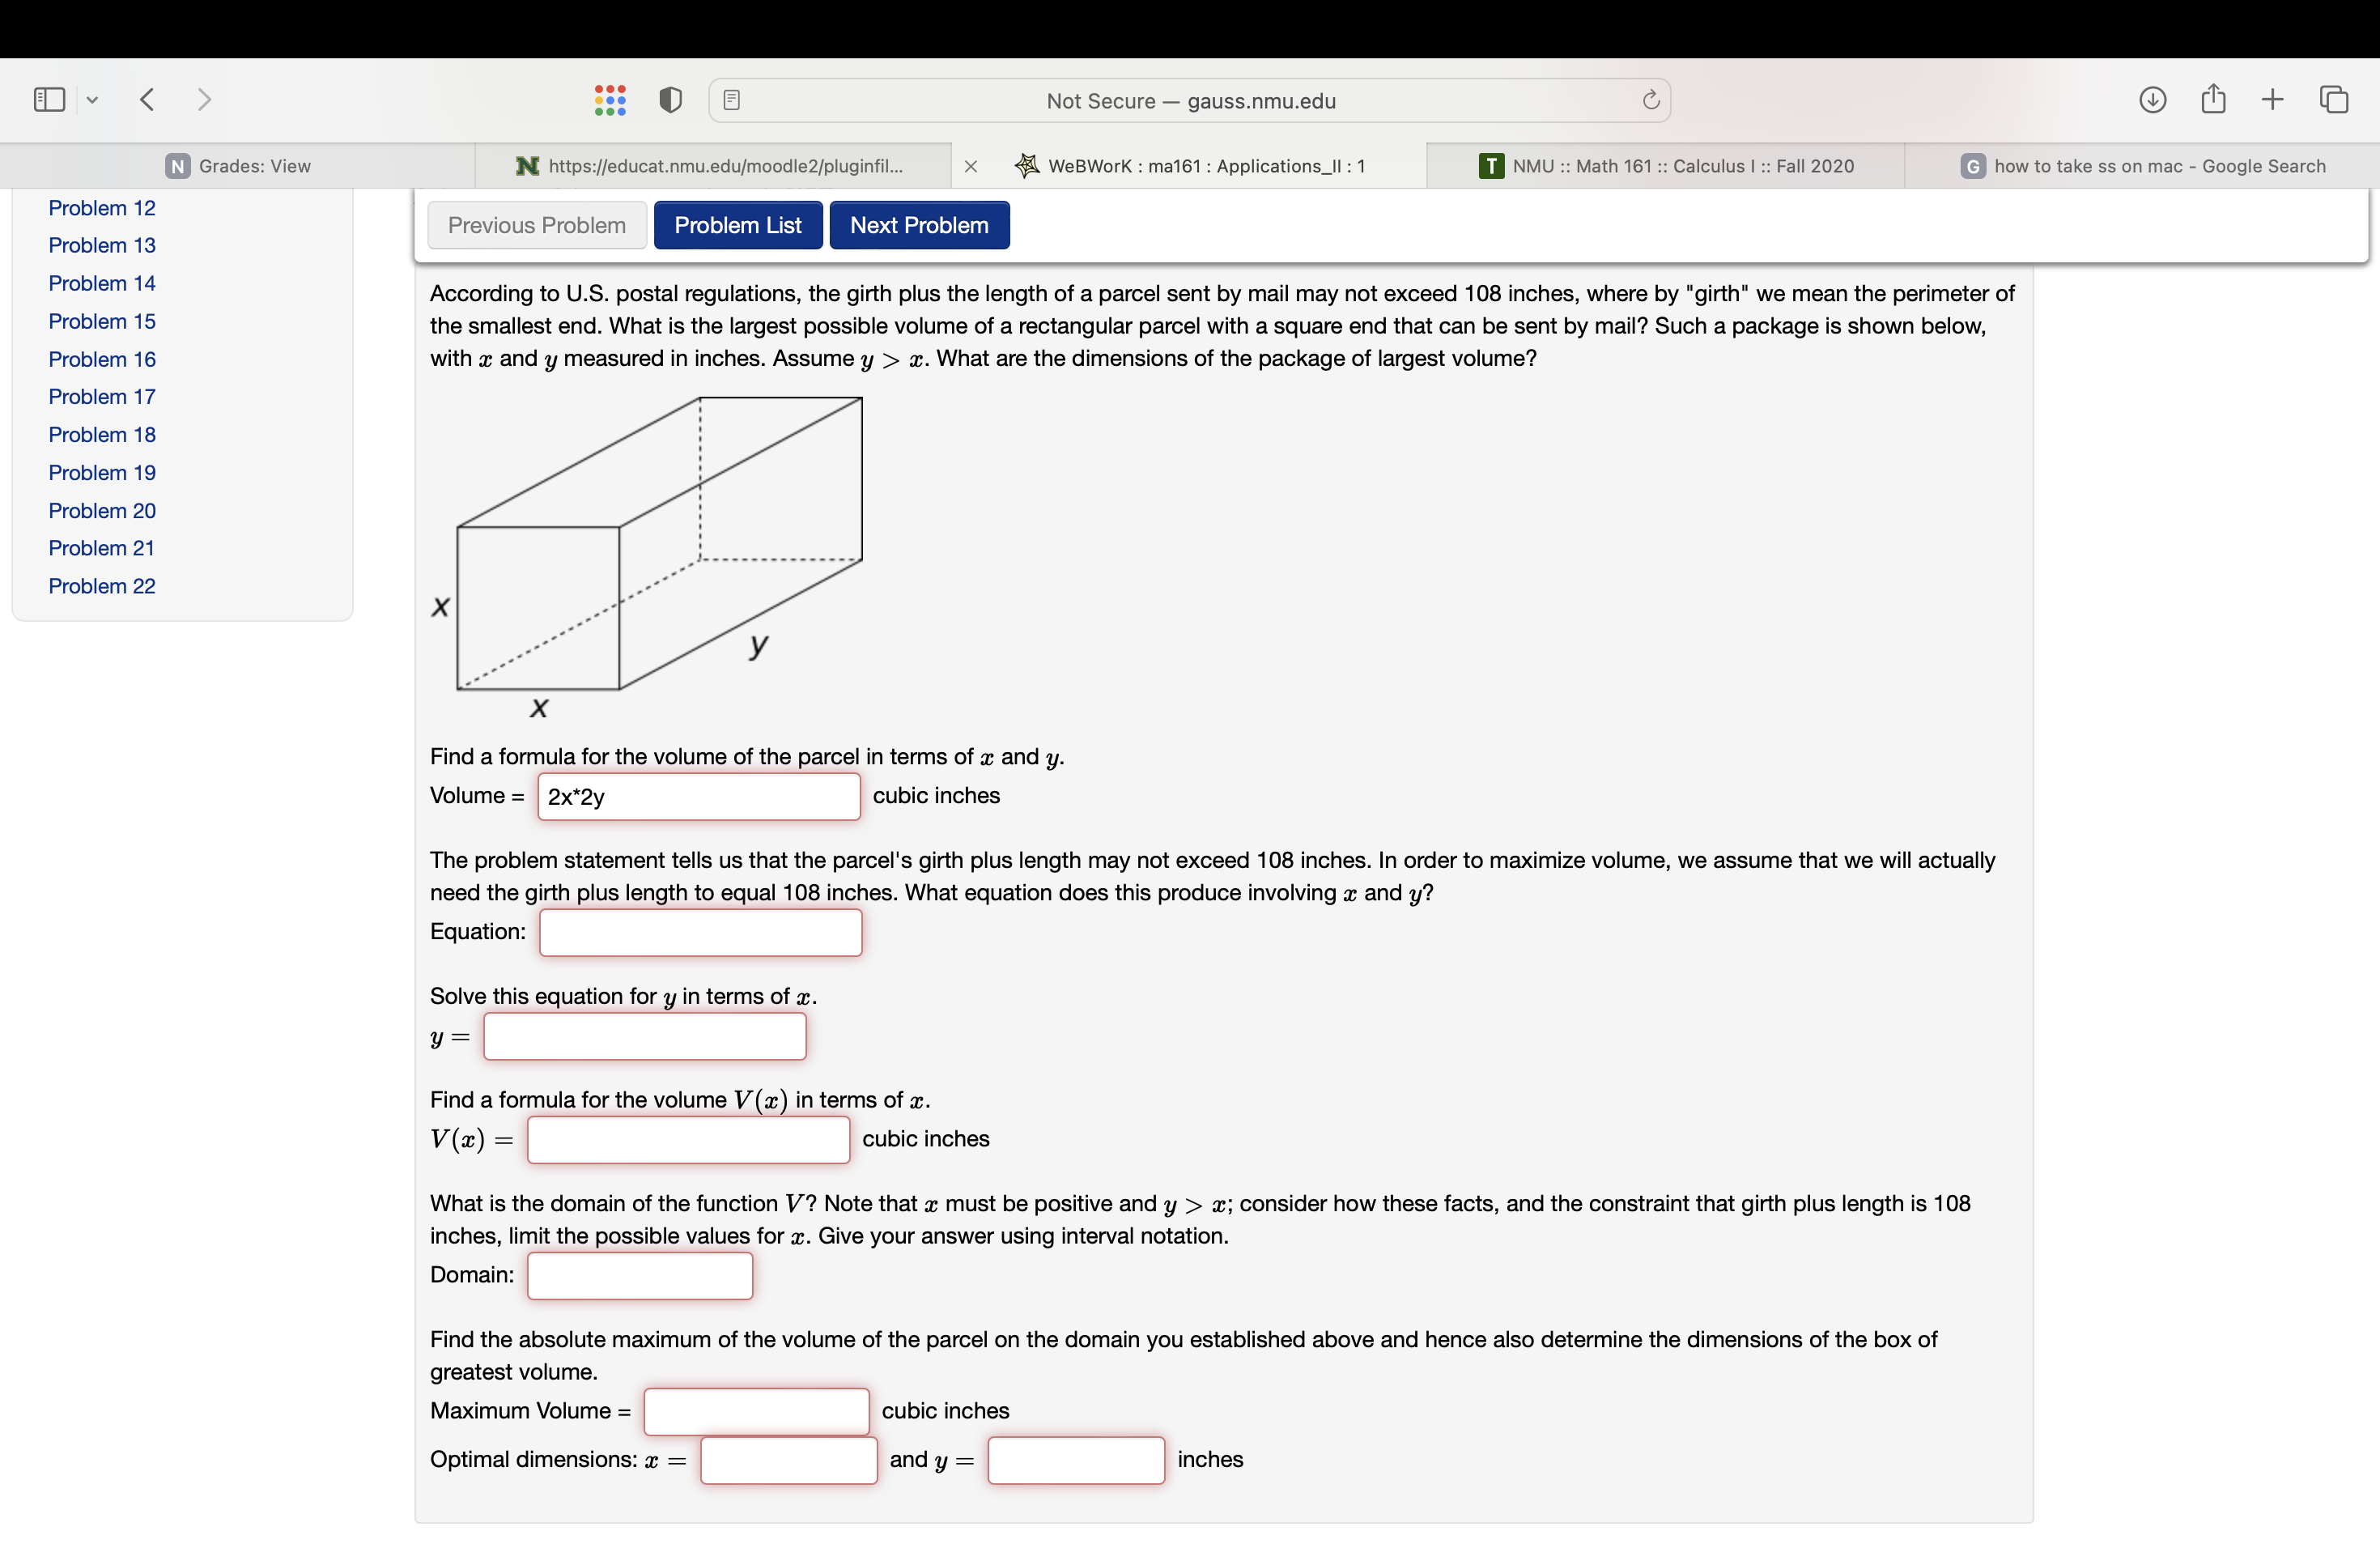Click the Next Problem button

pos(918,225)
